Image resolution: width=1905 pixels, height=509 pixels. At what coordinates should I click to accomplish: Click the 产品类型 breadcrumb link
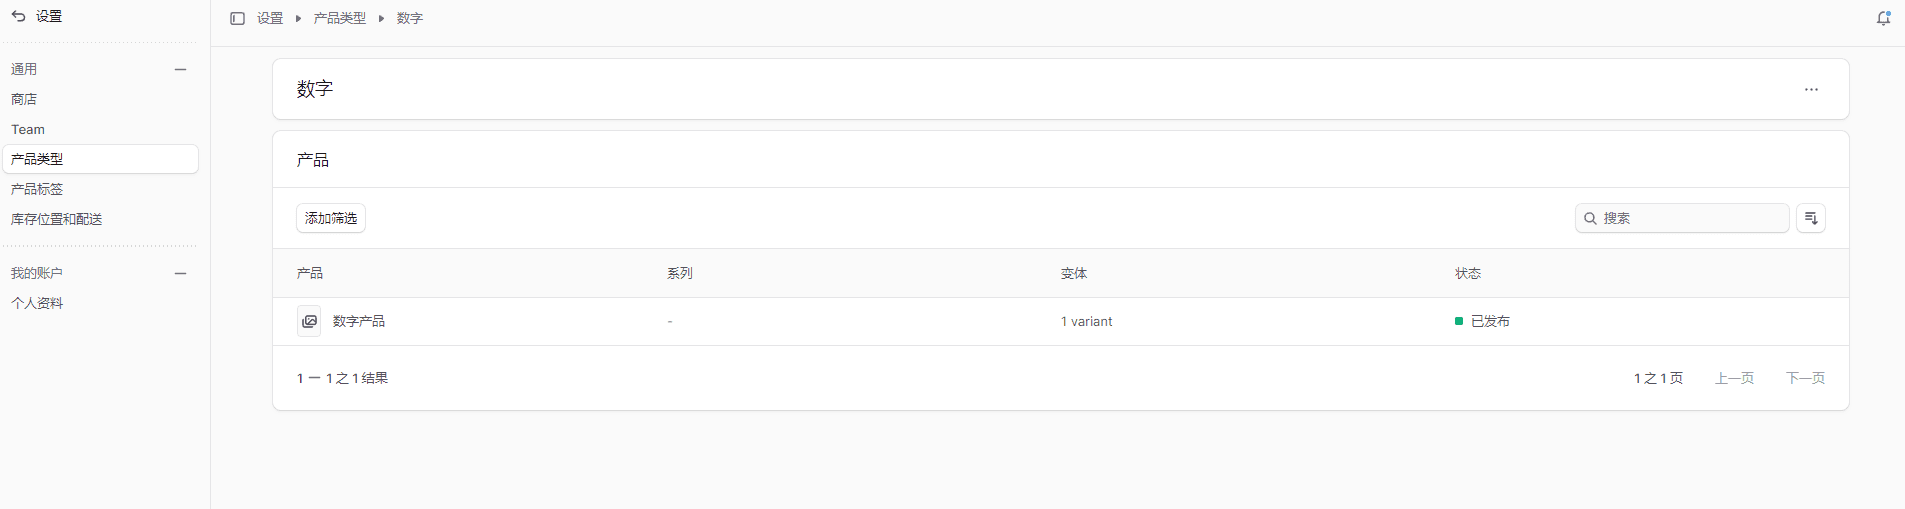coord(340,18)
